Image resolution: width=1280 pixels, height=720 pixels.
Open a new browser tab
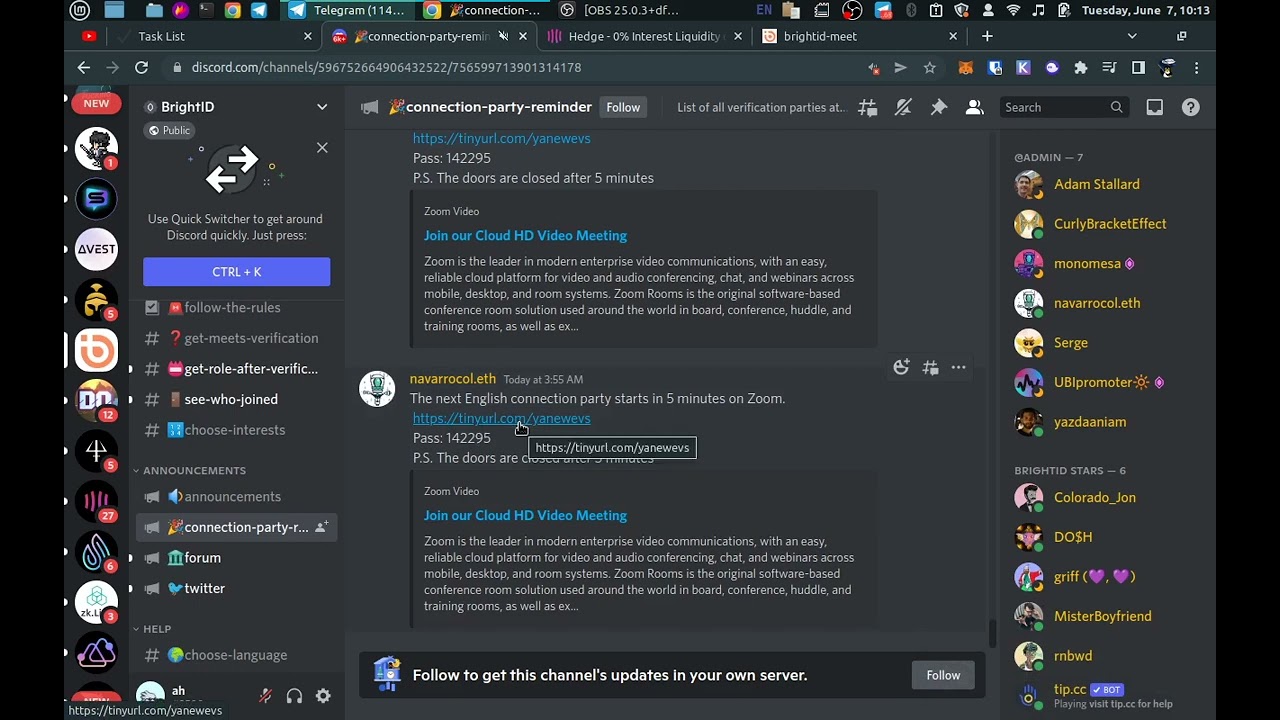[987, 36]
